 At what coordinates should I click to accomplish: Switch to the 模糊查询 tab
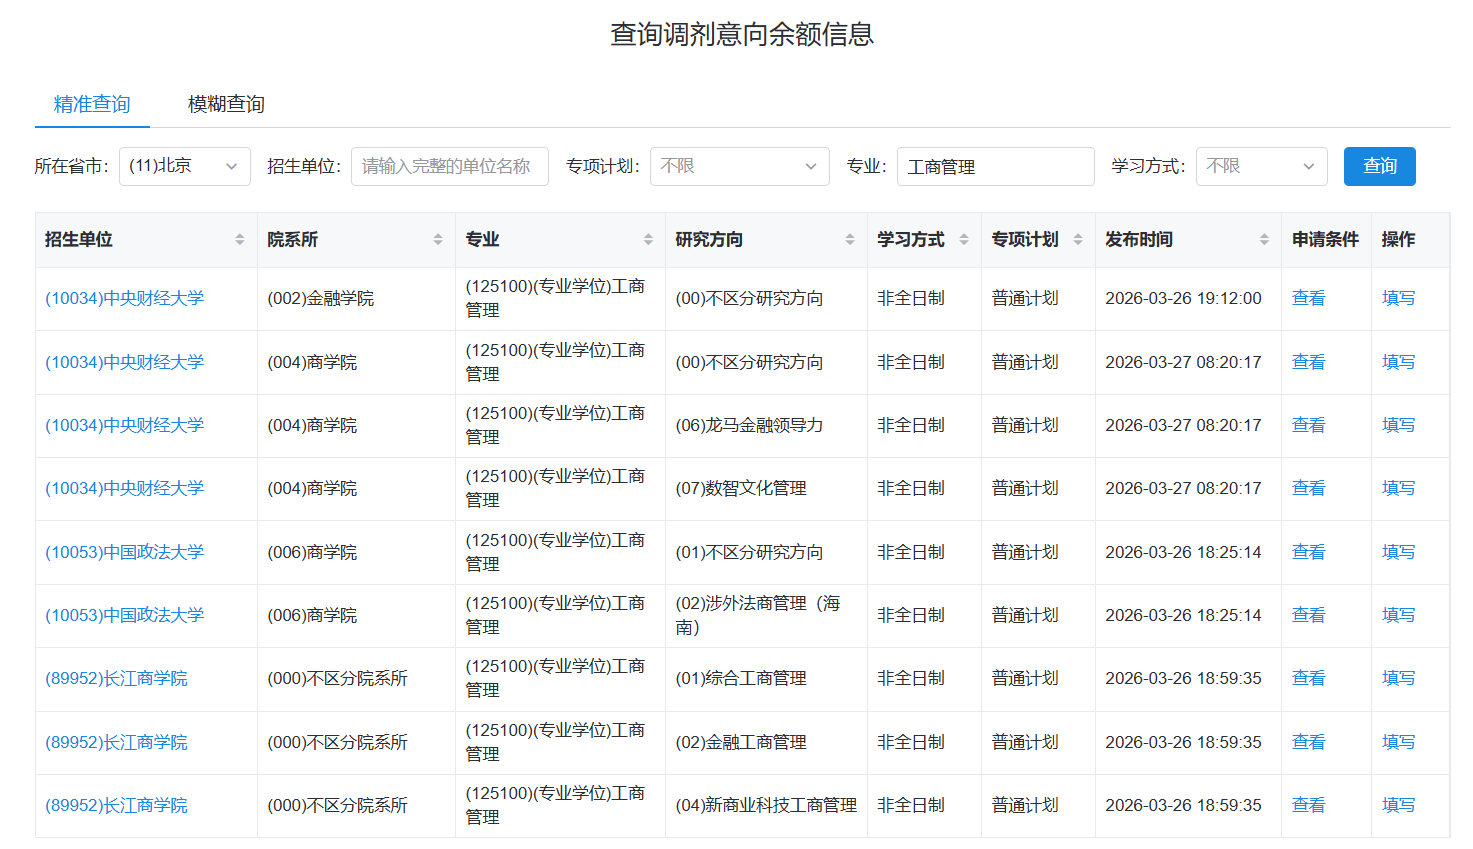tap(226, 104)
